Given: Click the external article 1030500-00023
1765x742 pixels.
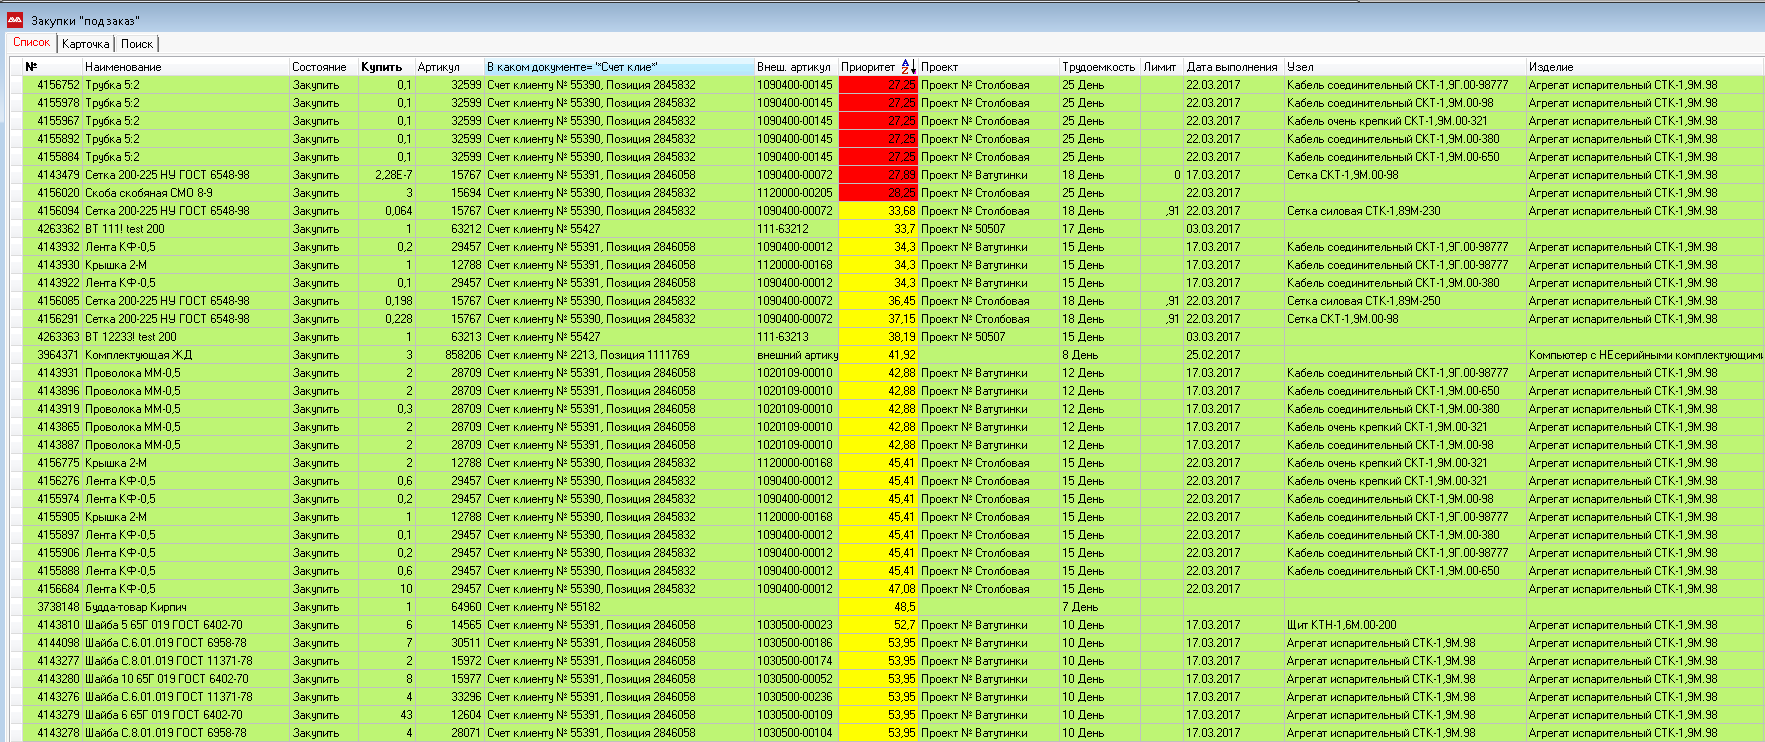Looking at the screenshot, I should click(795, 625).
